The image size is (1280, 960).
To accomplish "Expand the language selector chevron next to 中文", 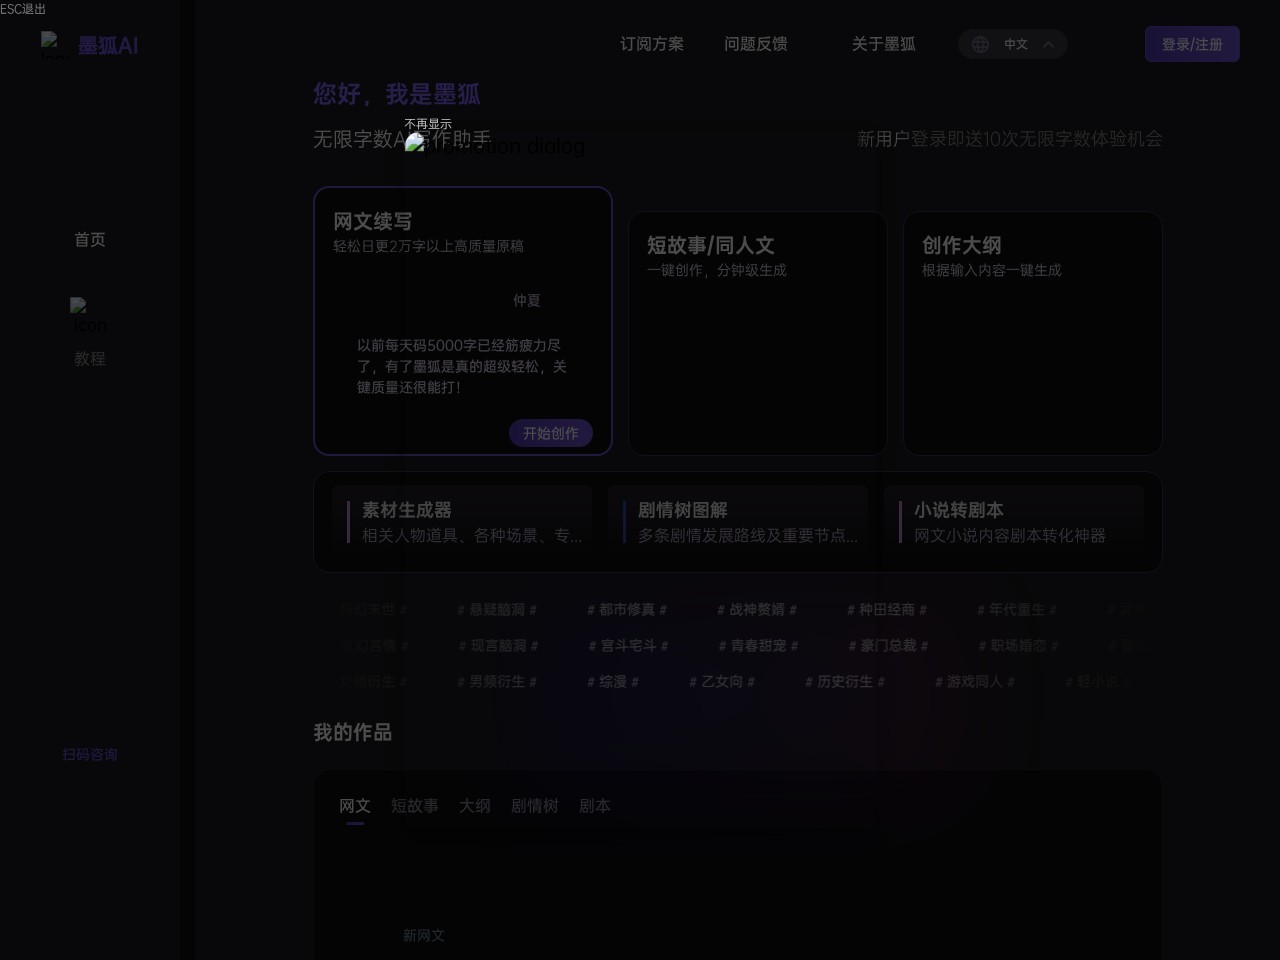I will pyautogui.click(x=1048, y=44).
